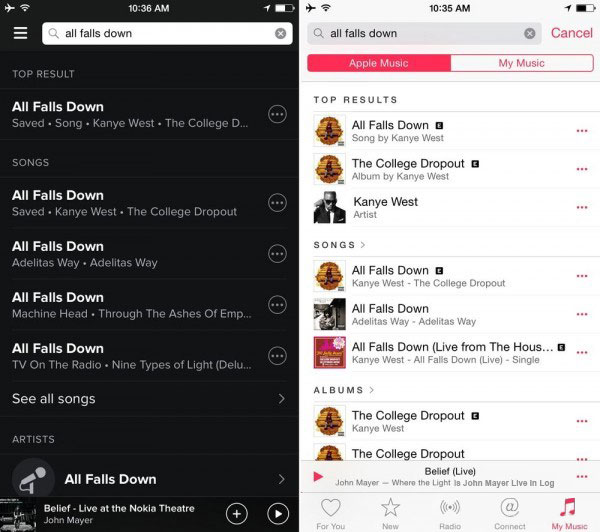The image size is (600, 532).
Task: Open the Connect tab
Action: coord(510,514)
